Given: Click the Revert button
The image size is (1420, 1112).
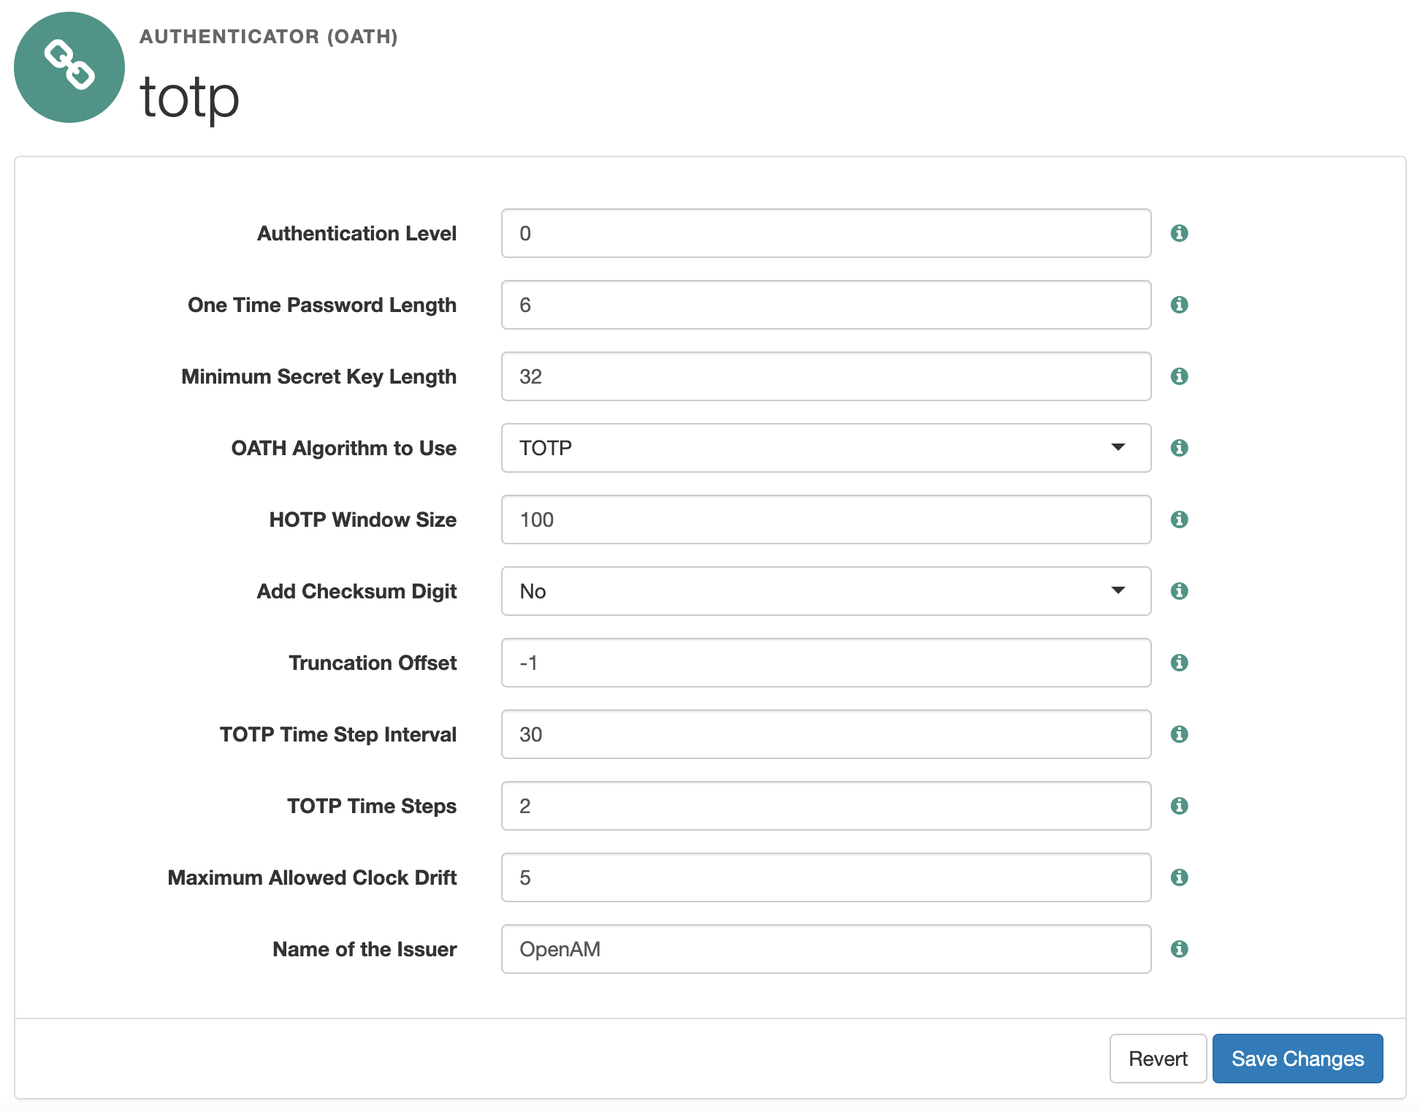Looking at the screenshot, I should coord(1158,1058).
